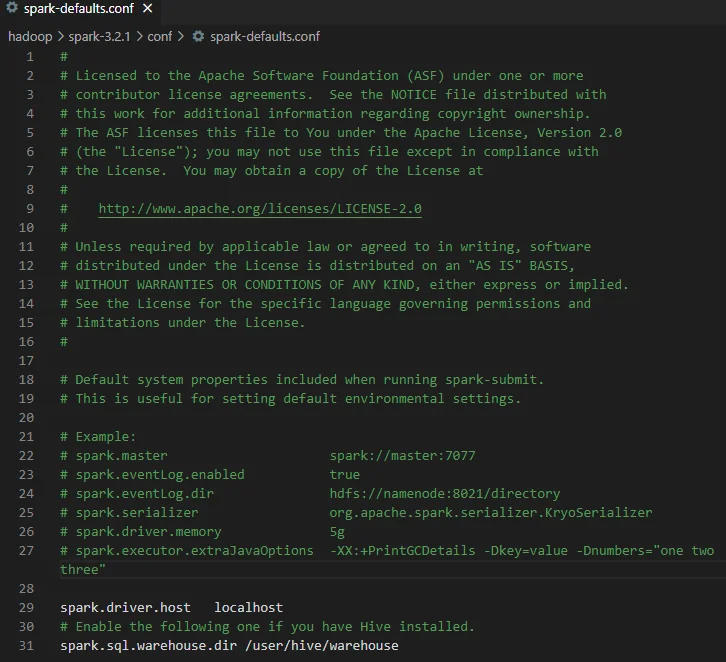
Task: Click the gear icon in the spark-defaults.conf tab
Action: (x=12, y=9)
